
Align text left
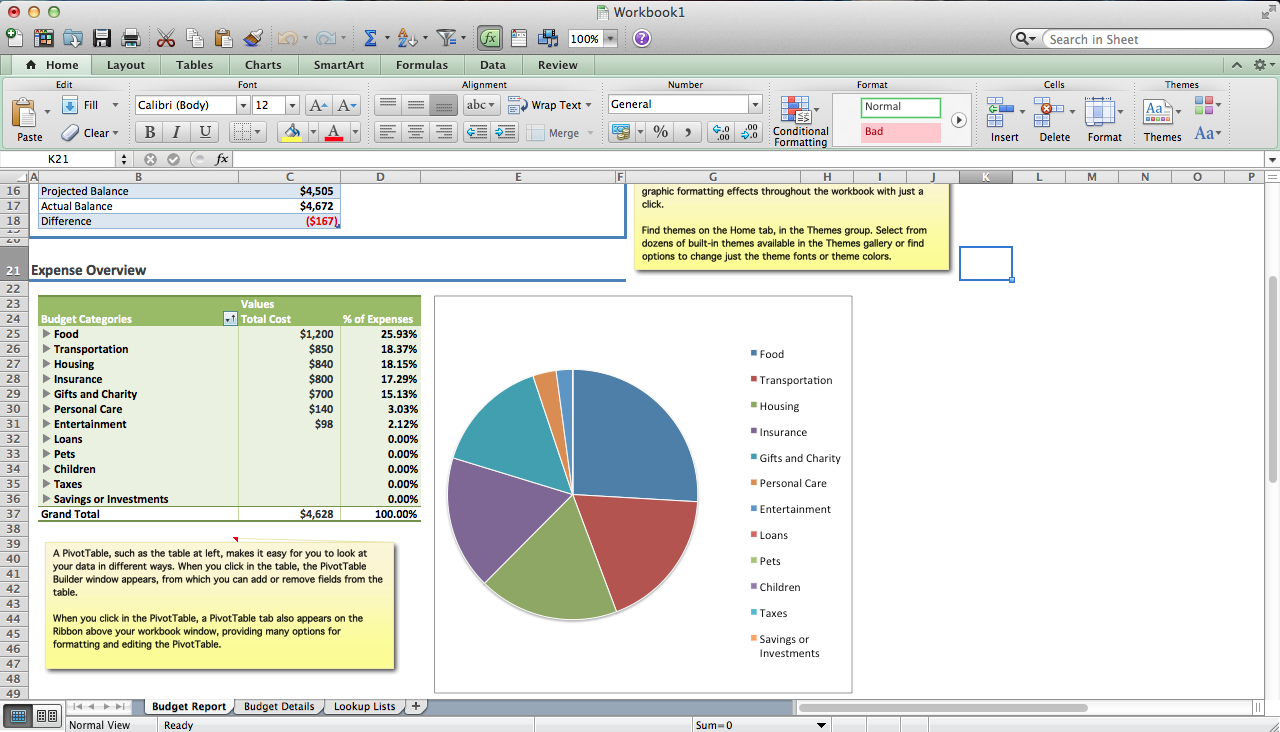point(388,132)
